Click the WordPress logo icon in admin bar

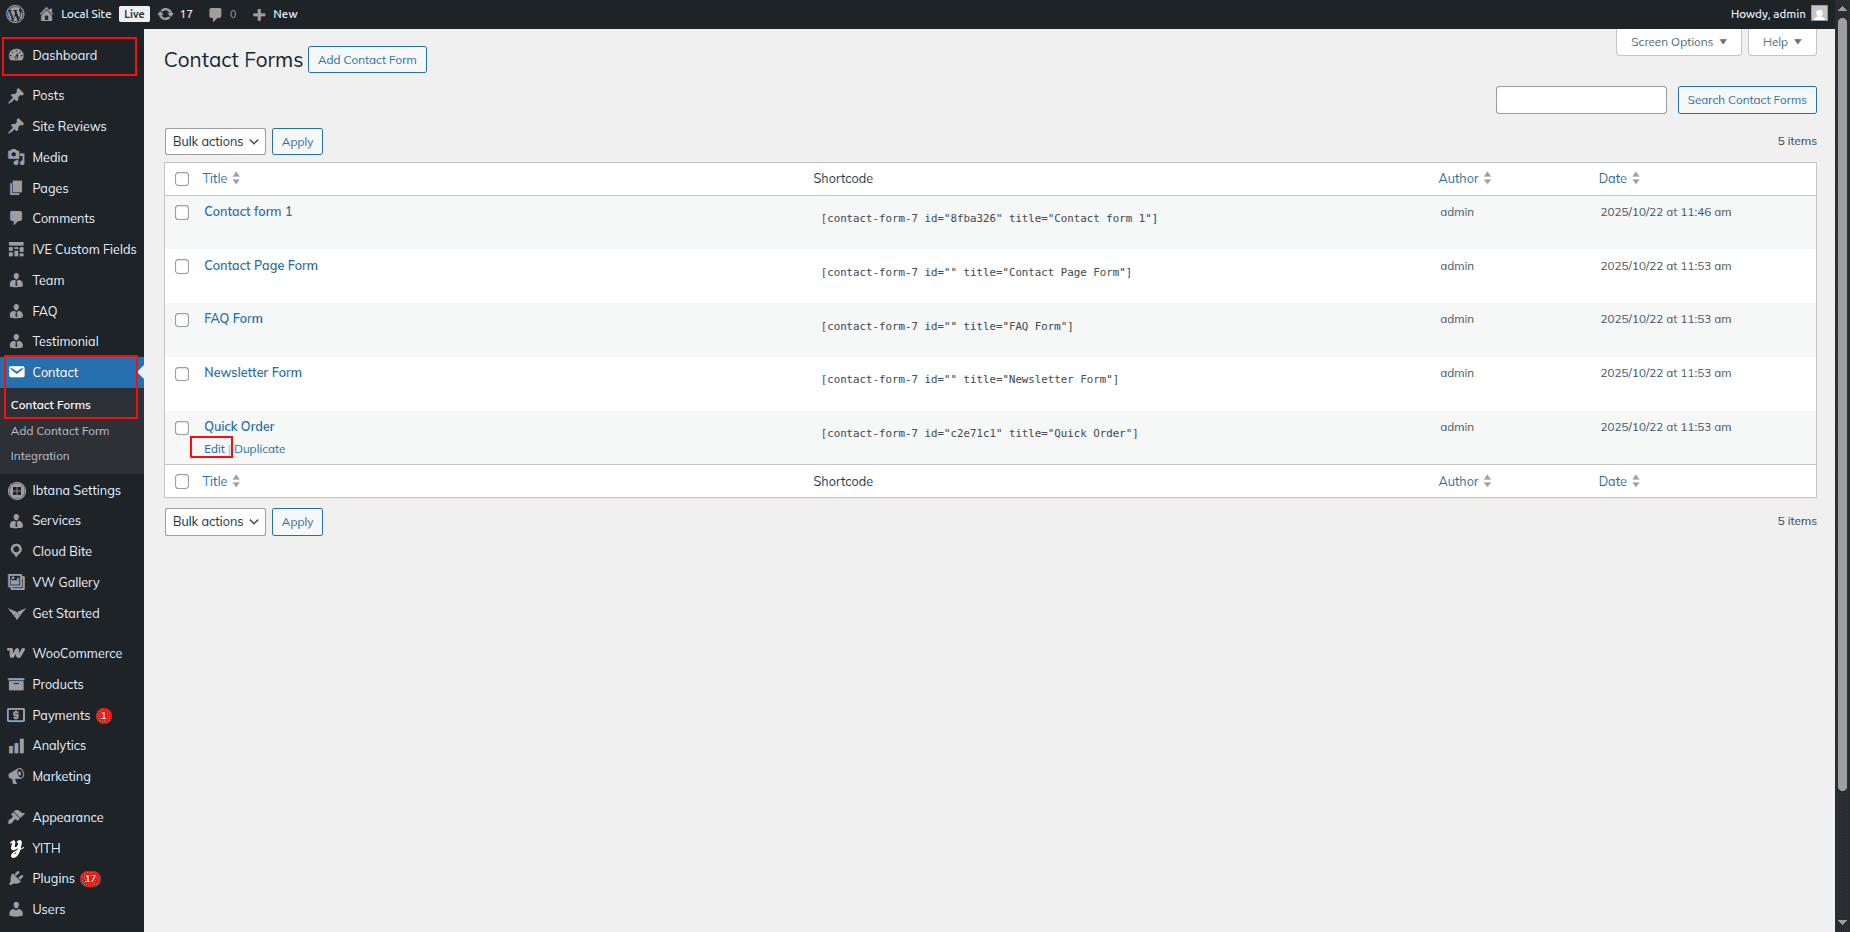pyautogui.click(x=15, y=14)
